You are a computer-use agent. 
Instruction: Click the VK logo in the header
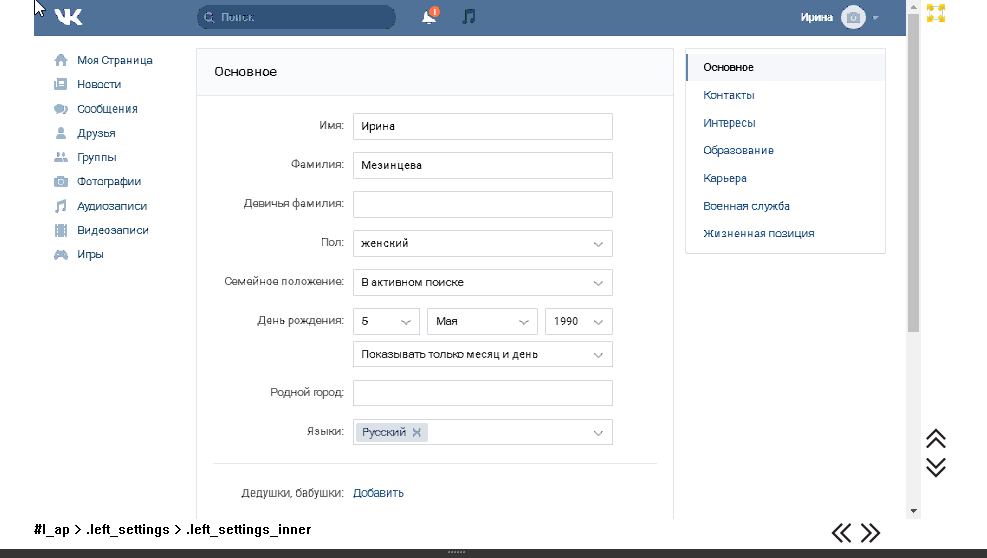[69, 17]
